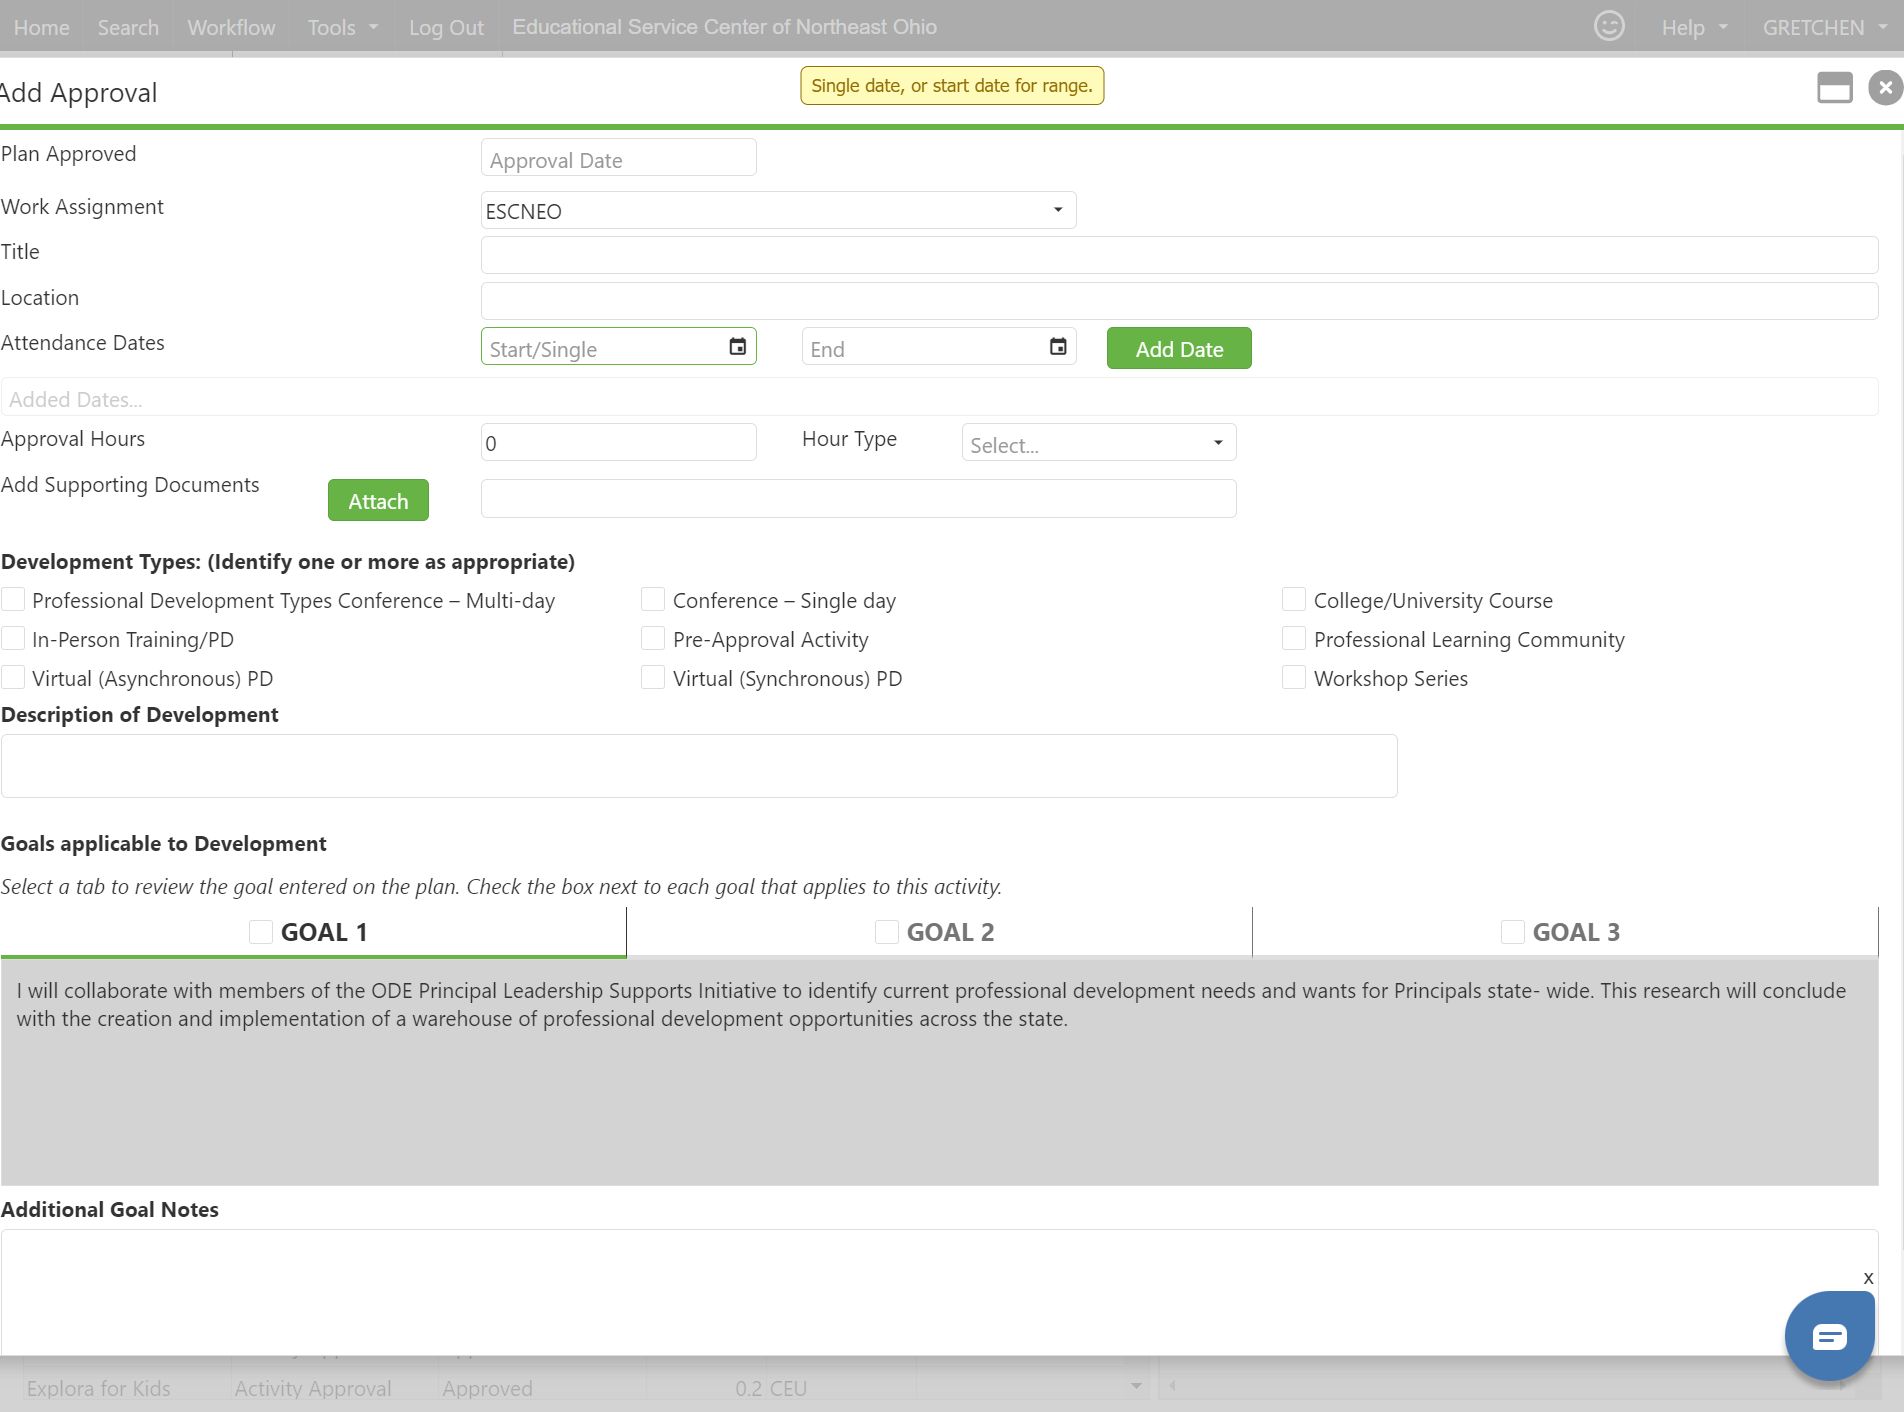Click the smiley feedback icon
The image size is (1904, 1412).
(1609, 26)
